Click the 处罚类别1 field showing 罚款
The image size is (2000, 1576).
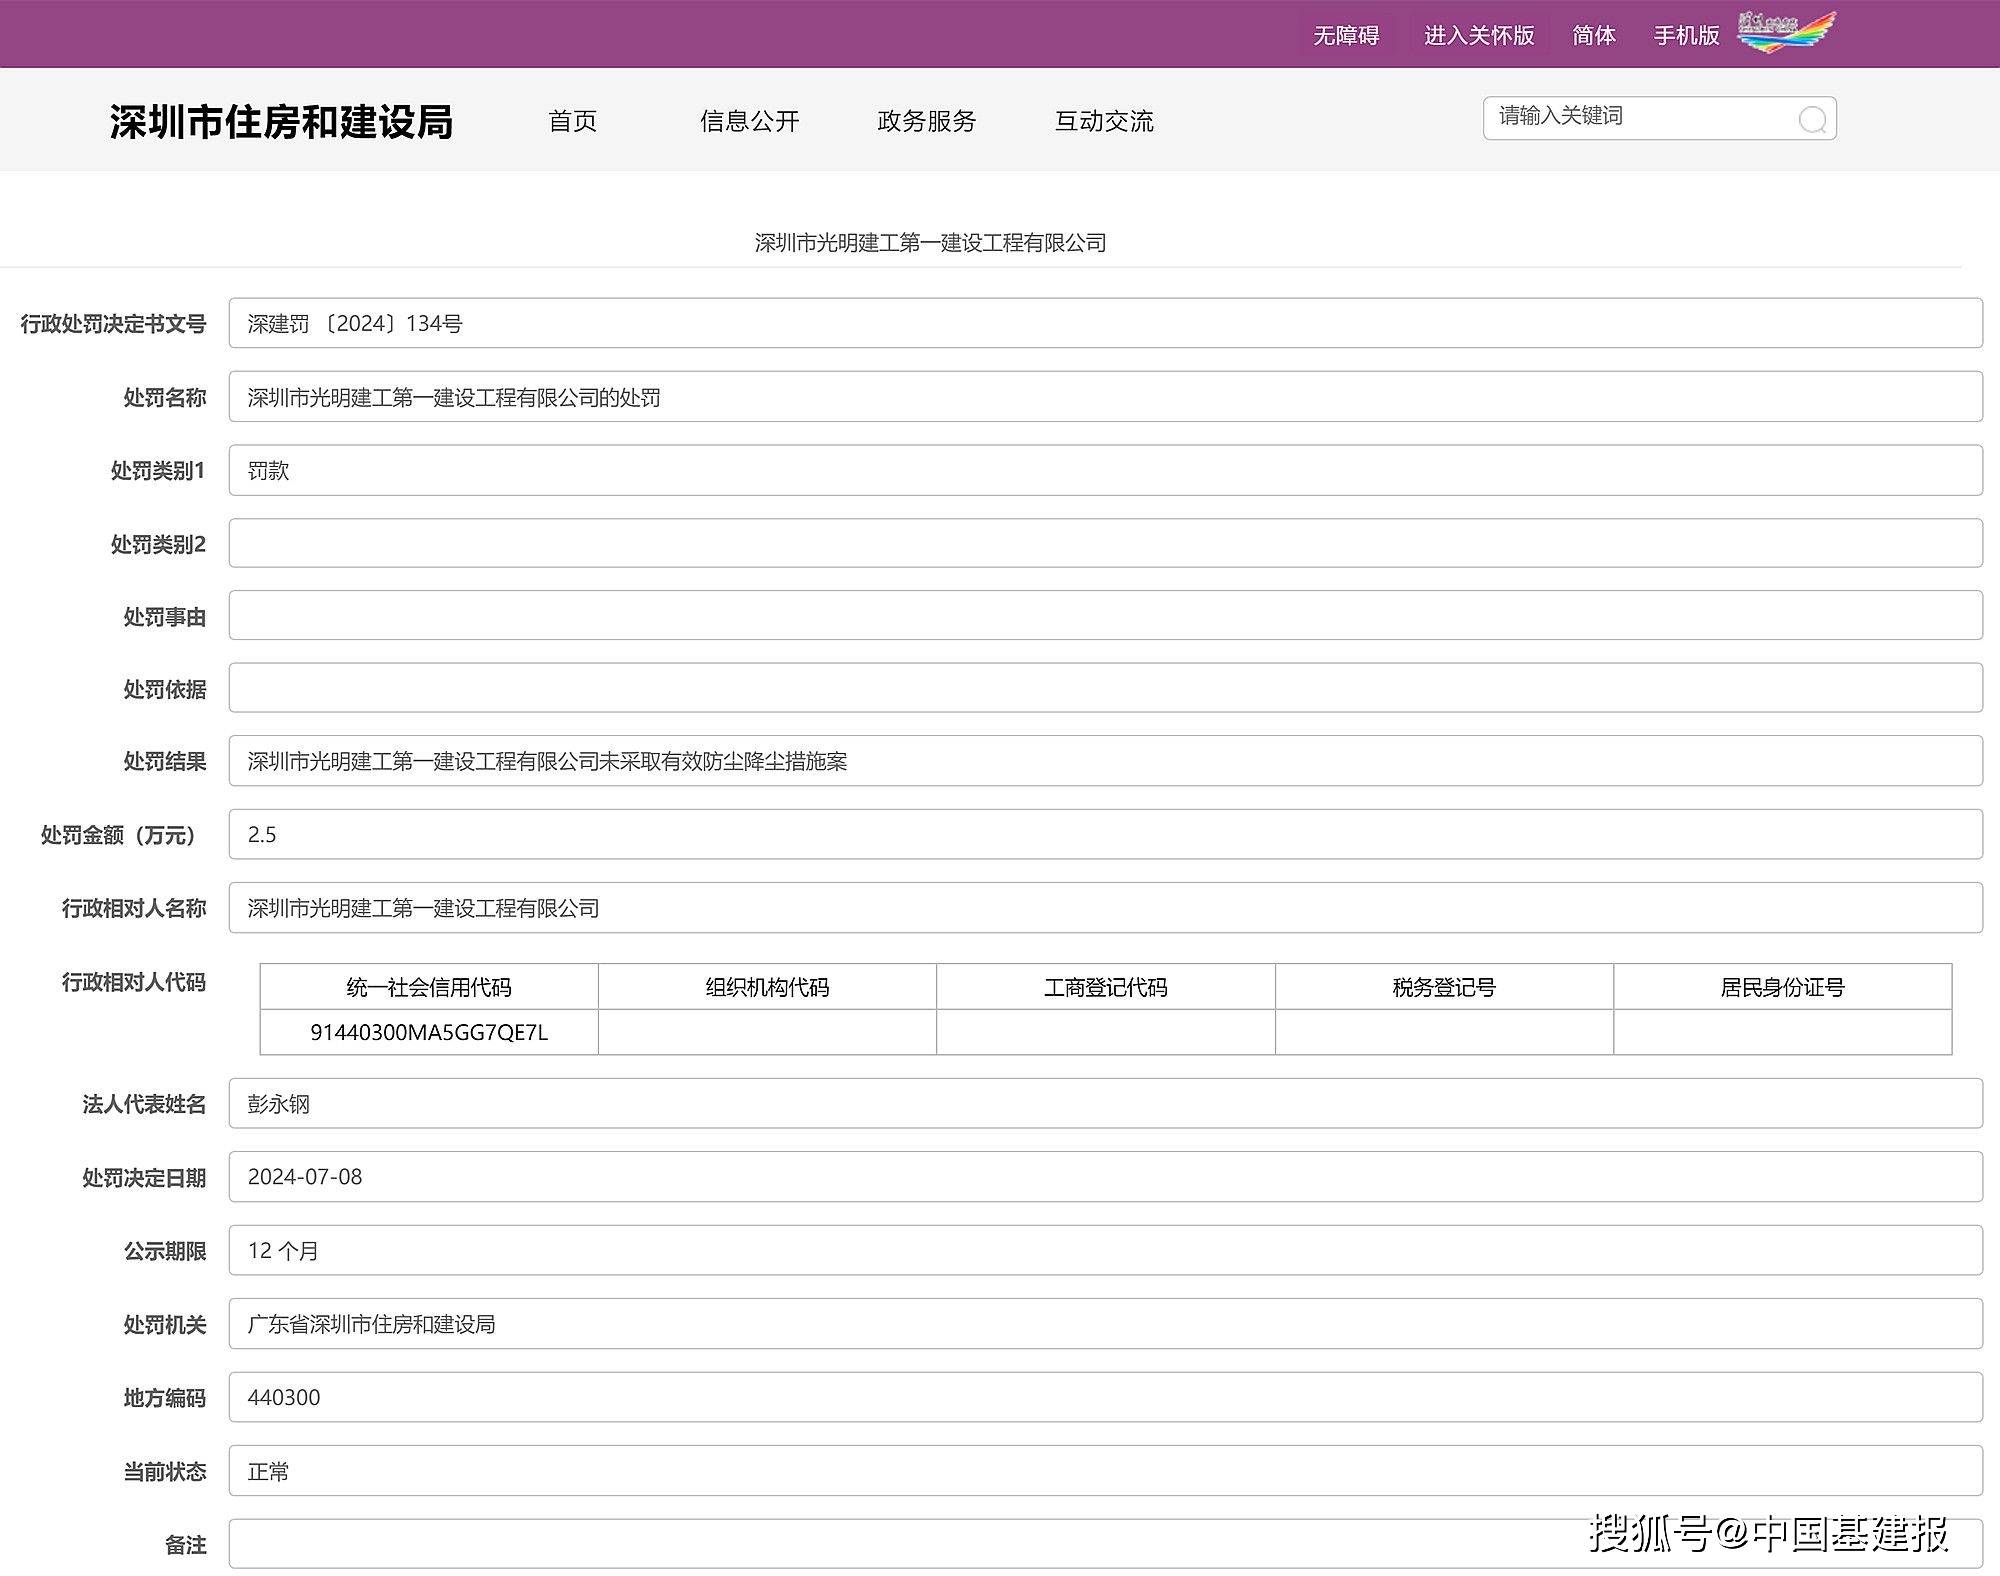tap(1105, 470)
